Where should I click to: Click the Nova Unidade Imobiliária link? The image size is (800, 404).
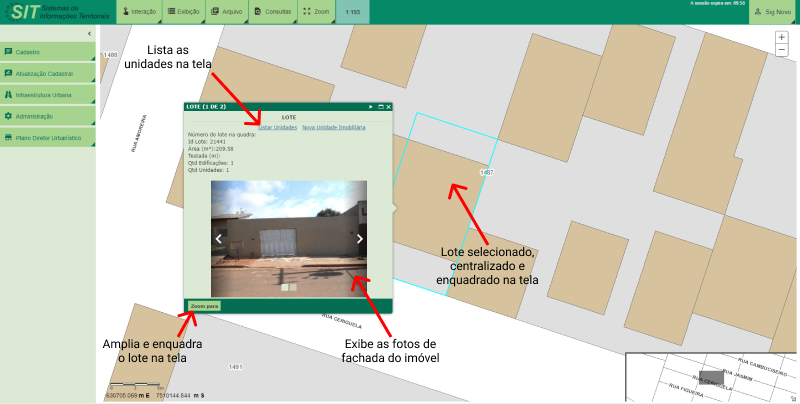[x=333, y=128]
